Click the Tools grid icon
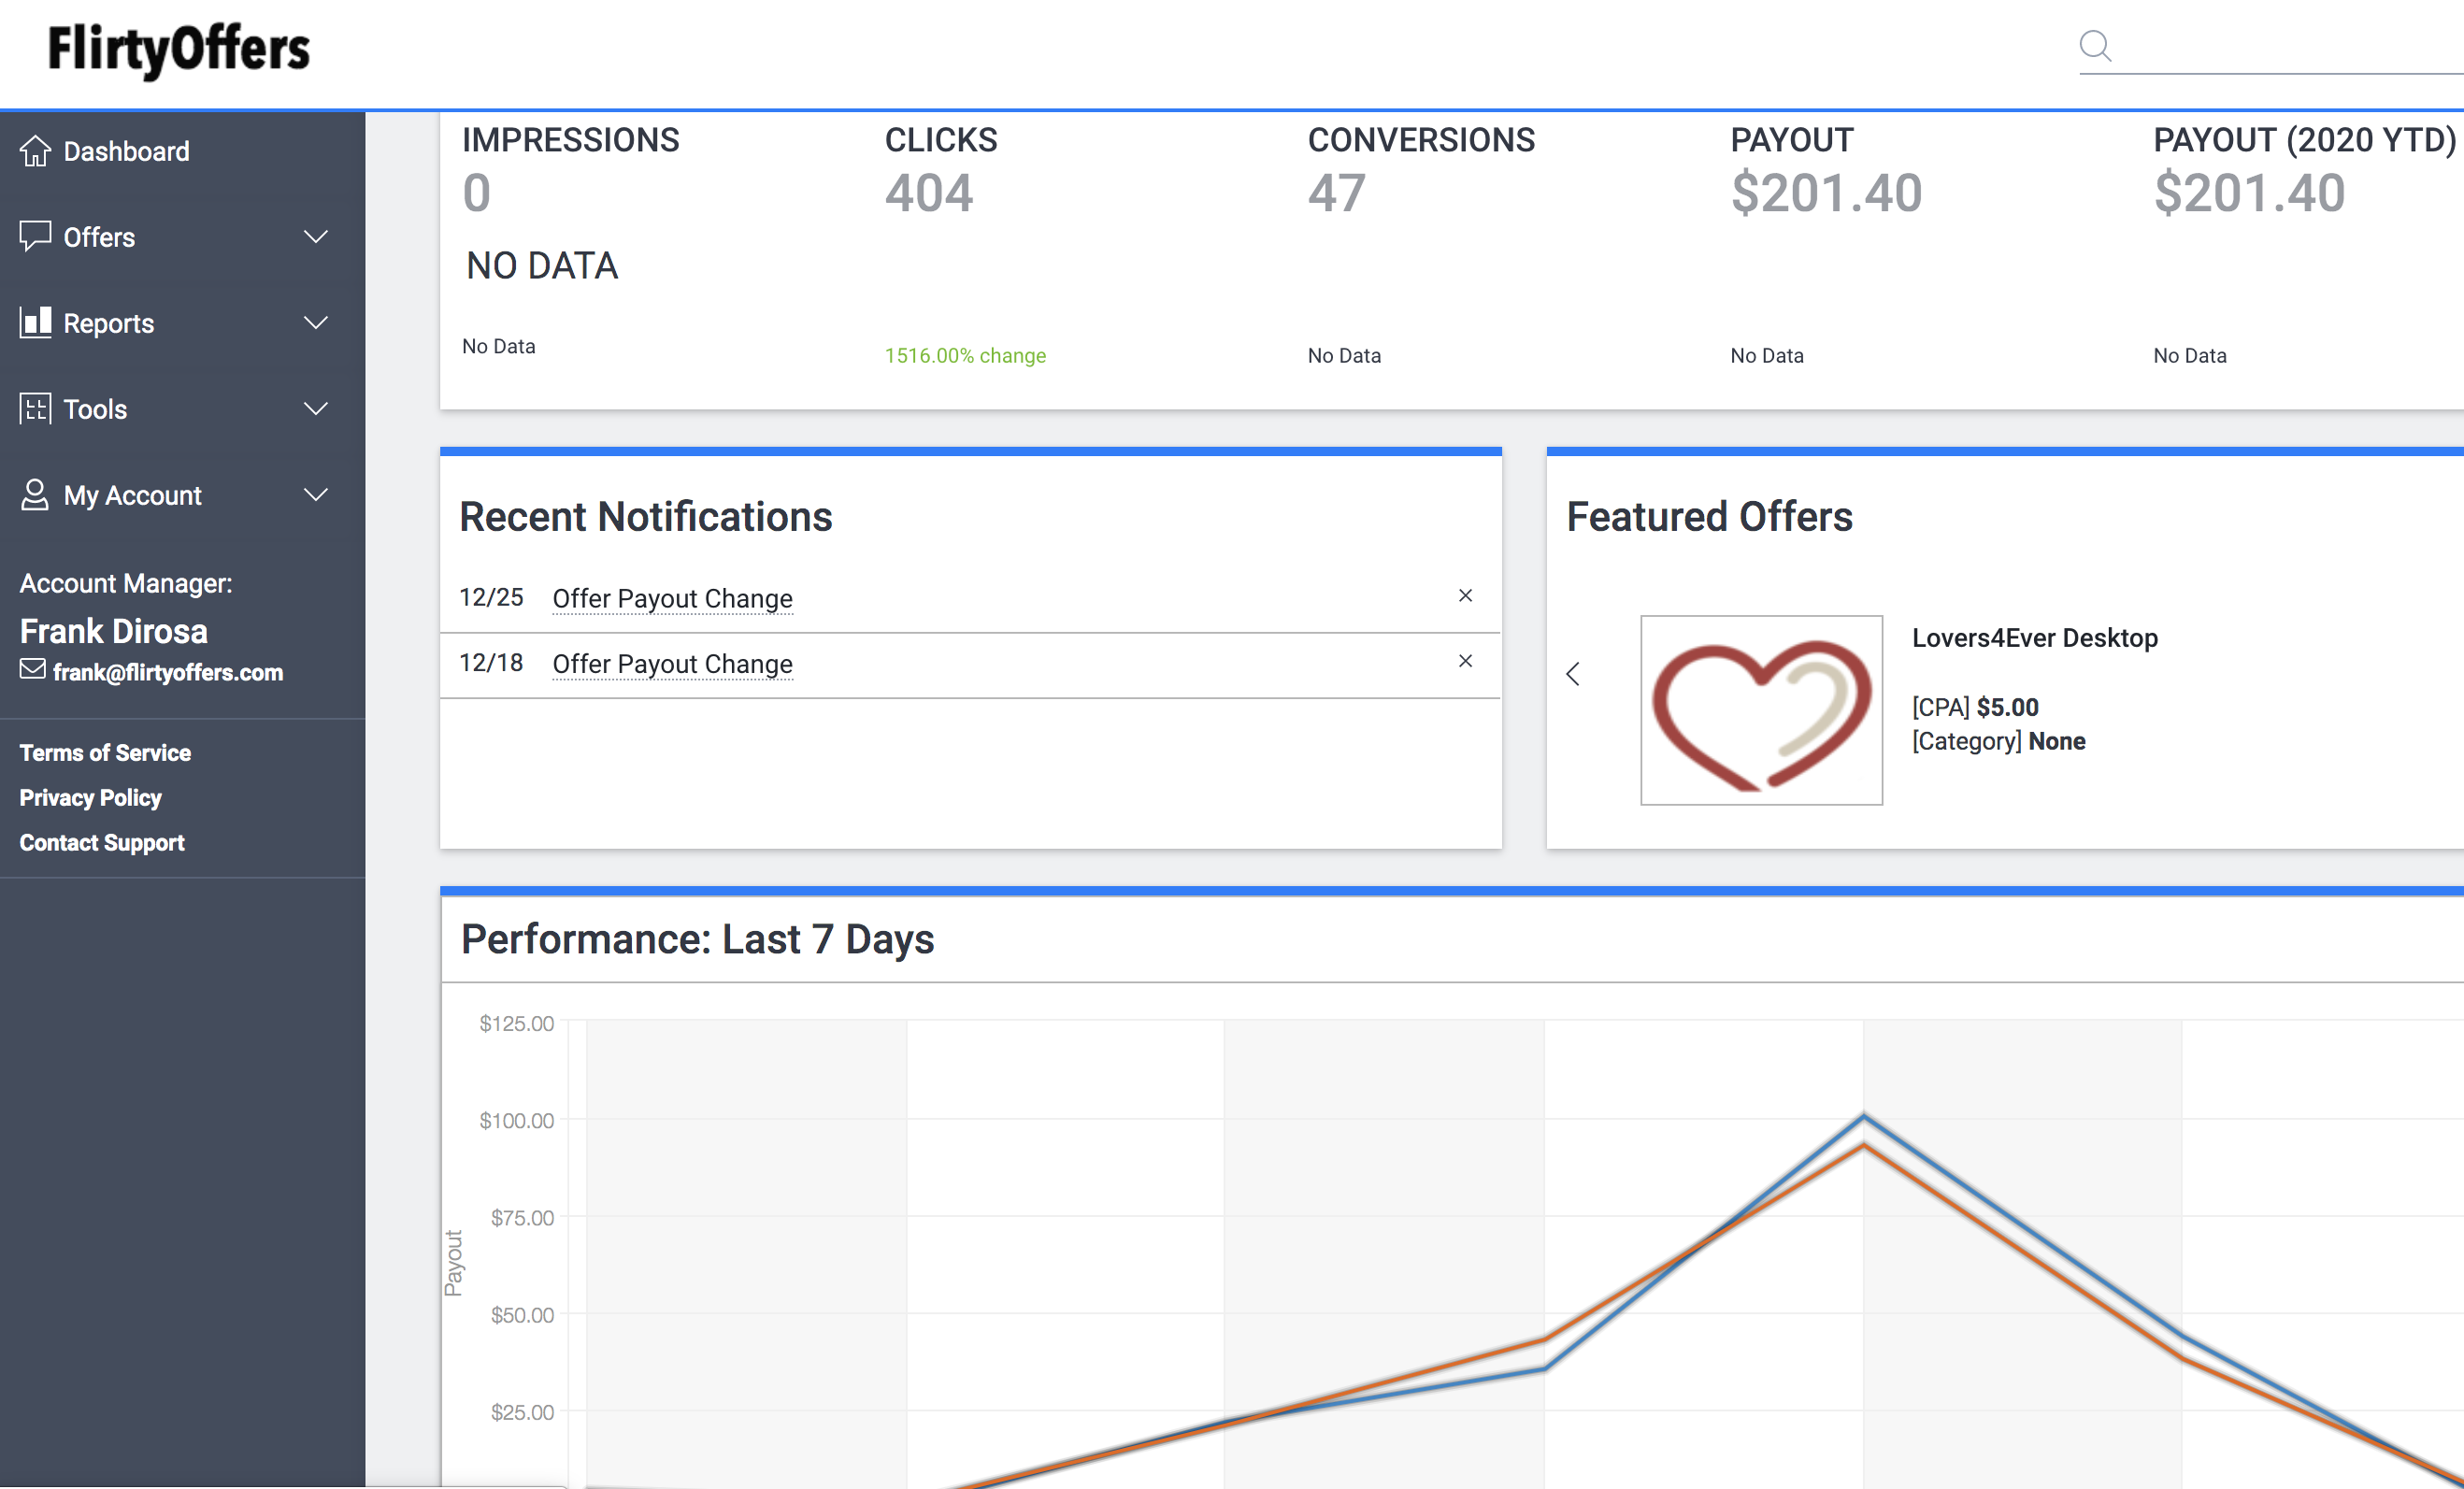The width and height of the screenshot is (2464, 1489). 35,409
